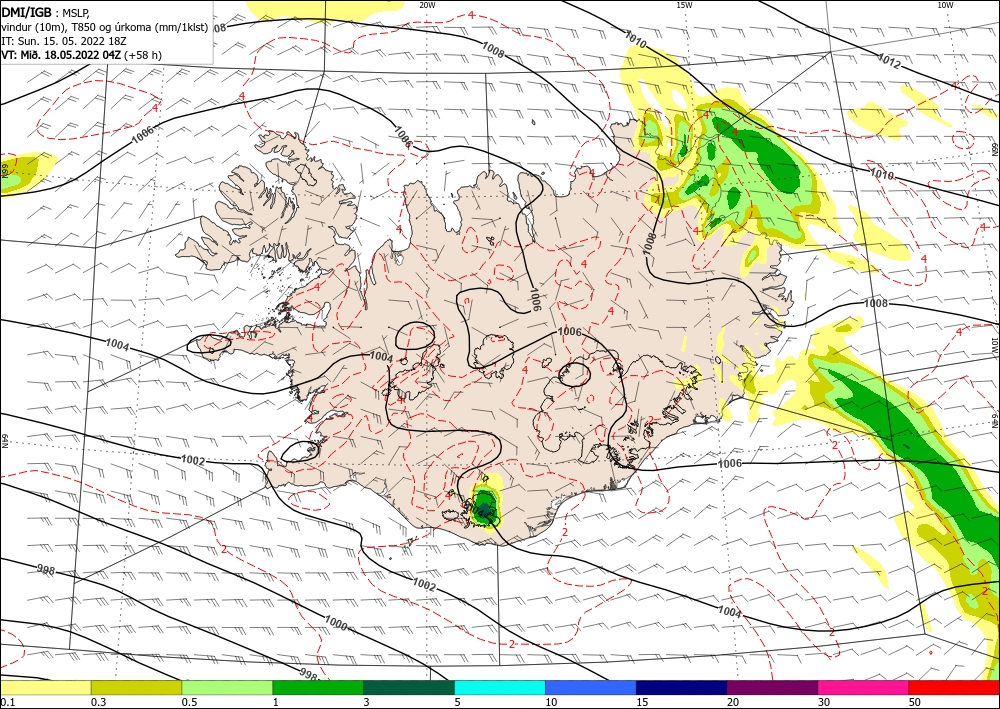Click the legend value "20"
Screen dimensions: 1000x709
(733, 702)
